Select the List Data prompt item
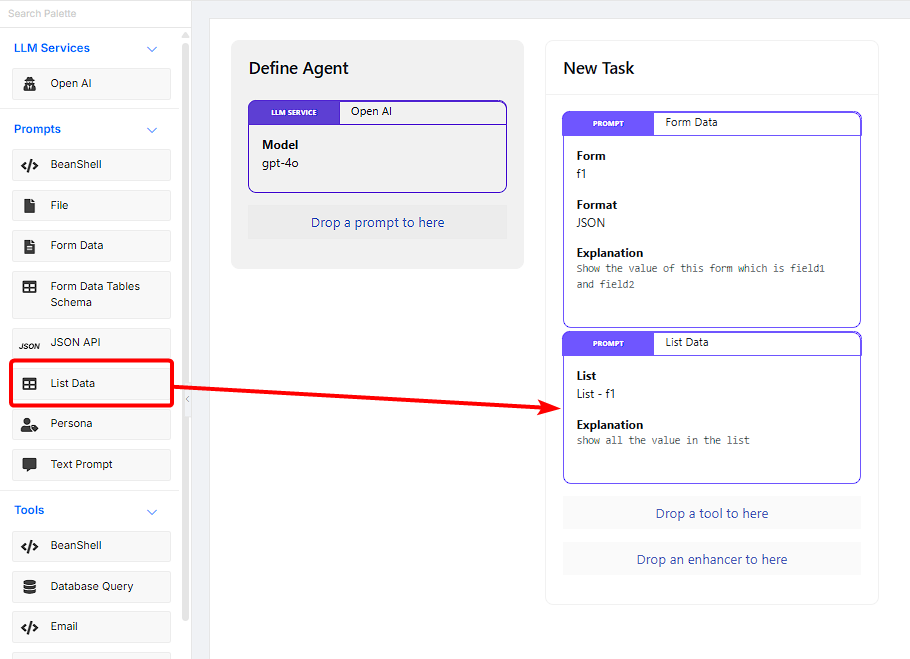 91,383
